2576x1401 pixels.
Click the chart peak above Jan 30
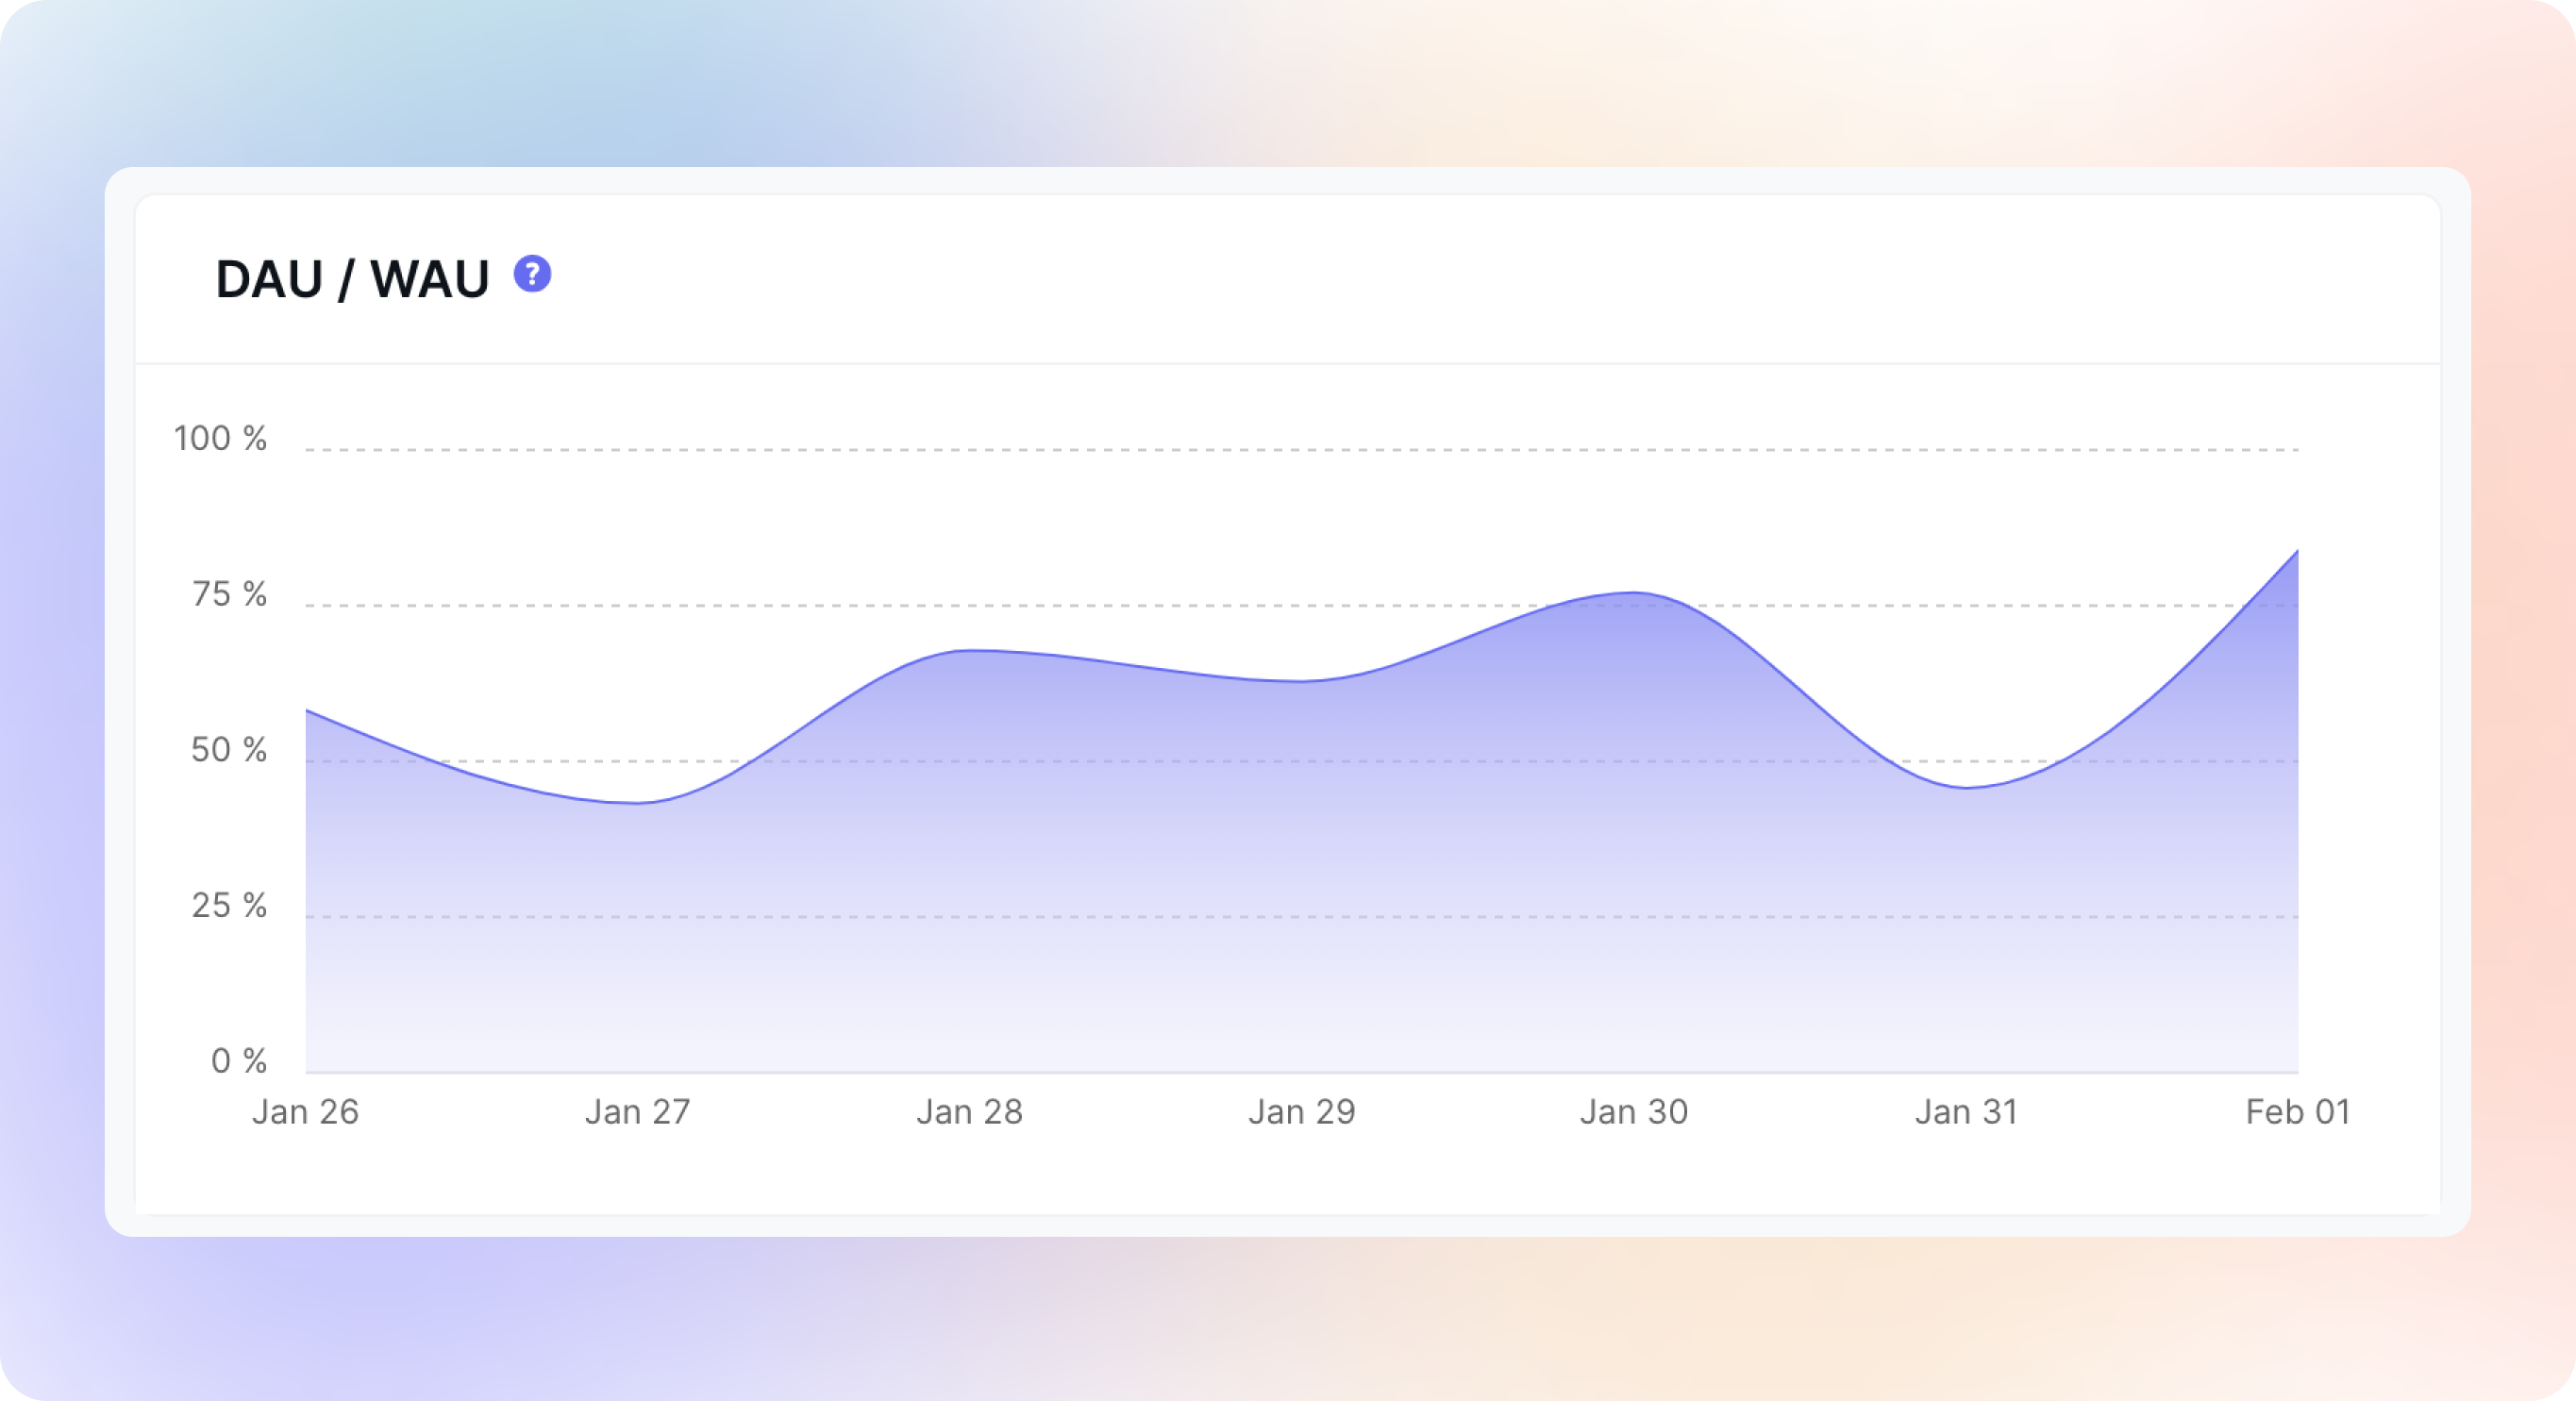click(x=1634, y=593)
